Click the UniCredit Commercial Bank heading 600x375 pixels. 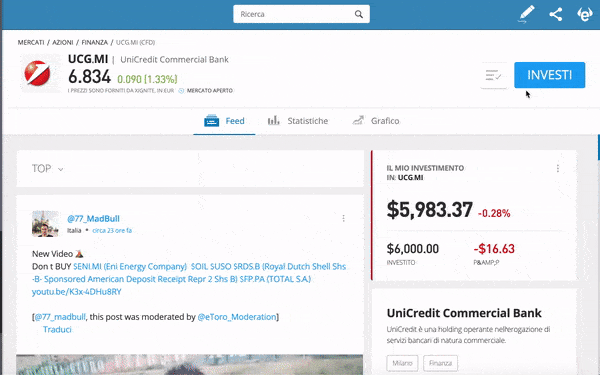tap(464, 313)
